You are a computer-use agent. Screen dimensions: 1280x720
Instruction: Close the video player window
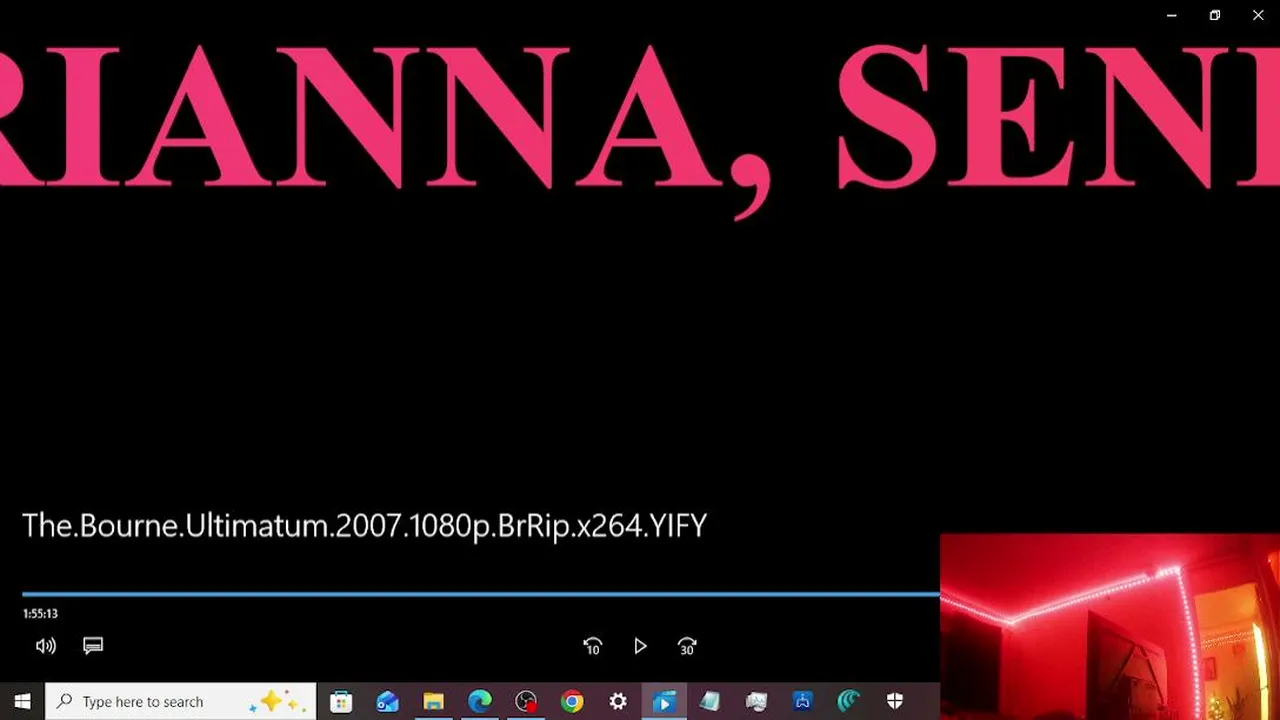click(1258, 15)
